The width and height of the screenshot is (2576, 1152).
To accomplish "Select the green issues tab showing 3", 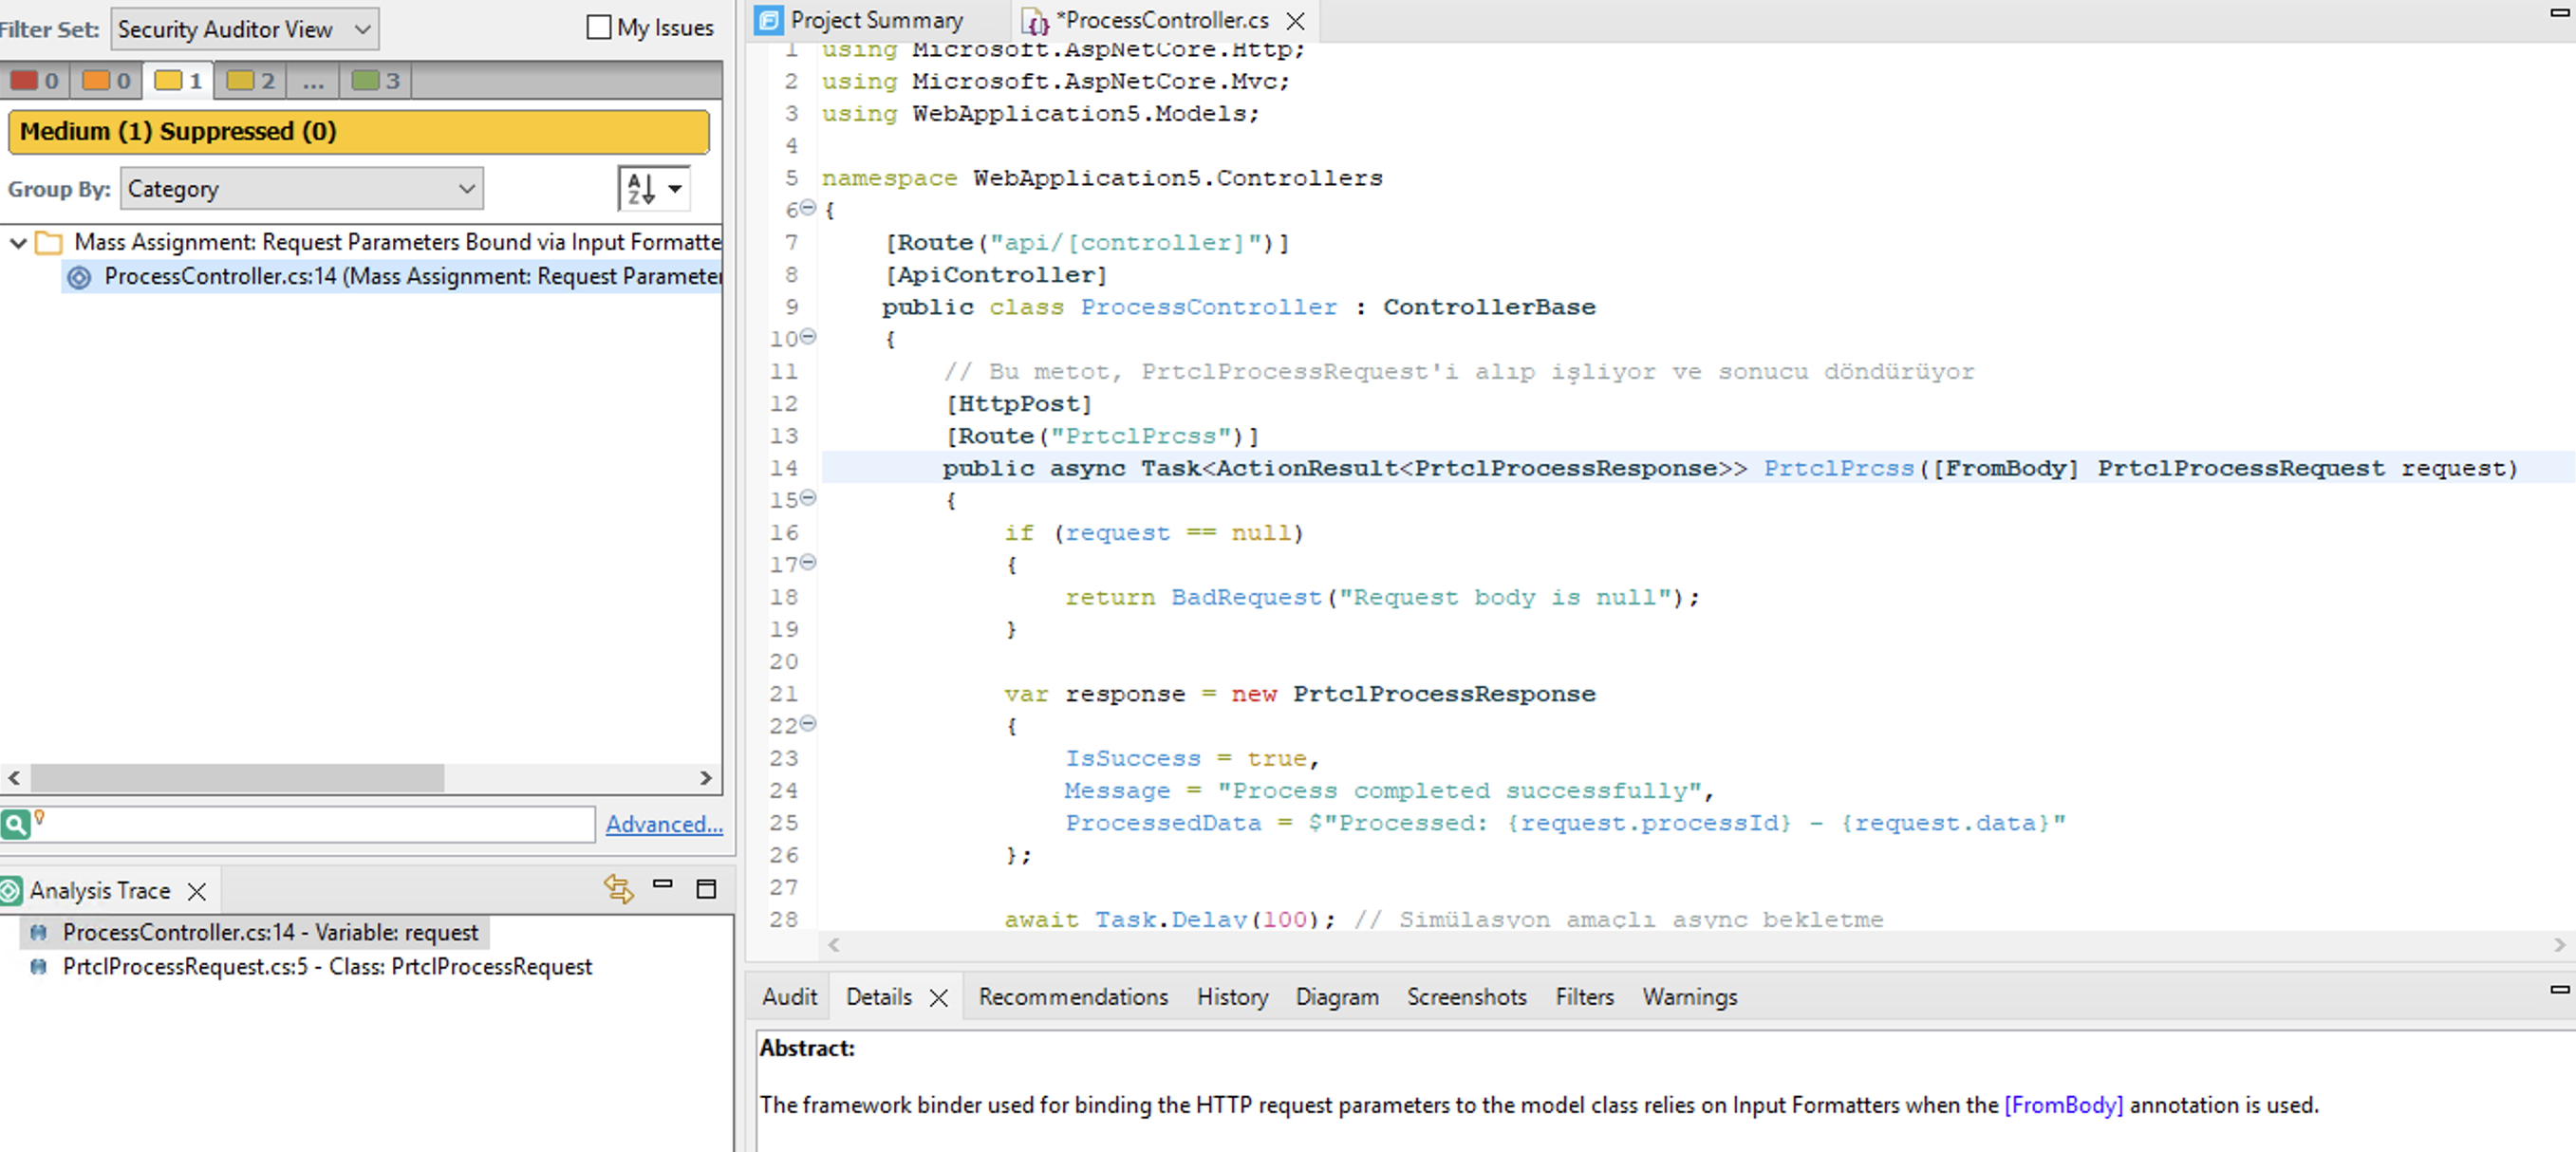I will tap(376, 81).
